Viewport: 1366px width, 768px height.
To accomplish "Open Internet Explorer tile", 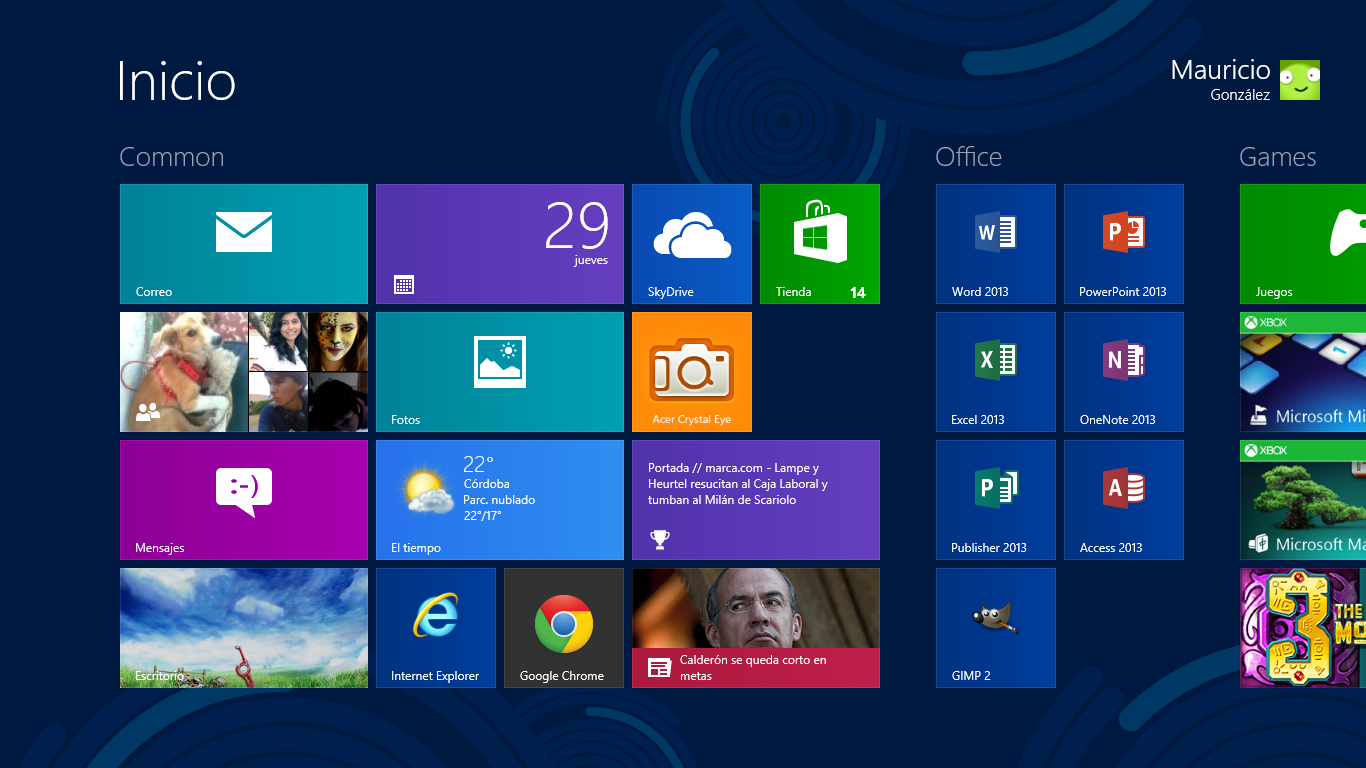I will (435, 627).
